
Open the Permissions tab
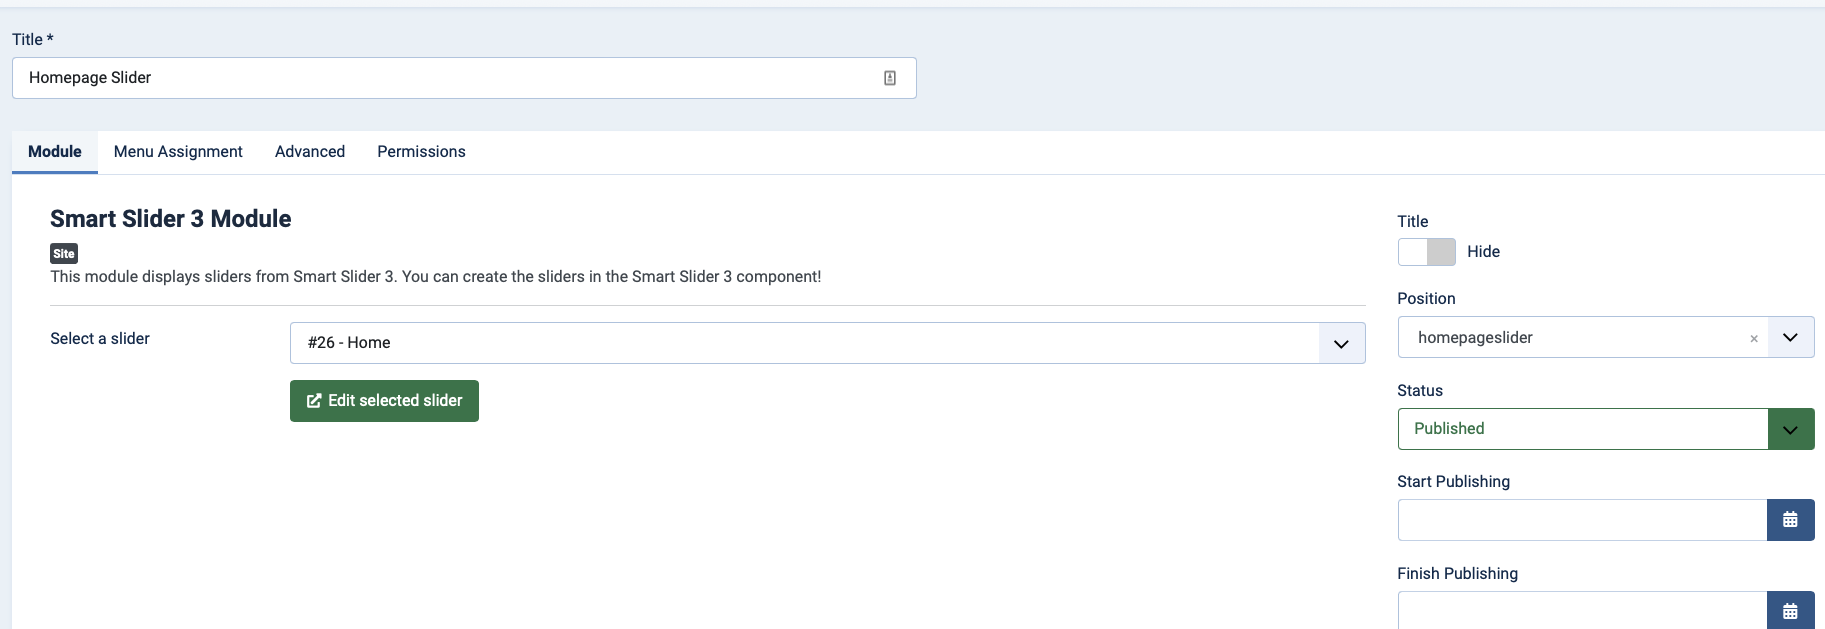pos(421,152)
